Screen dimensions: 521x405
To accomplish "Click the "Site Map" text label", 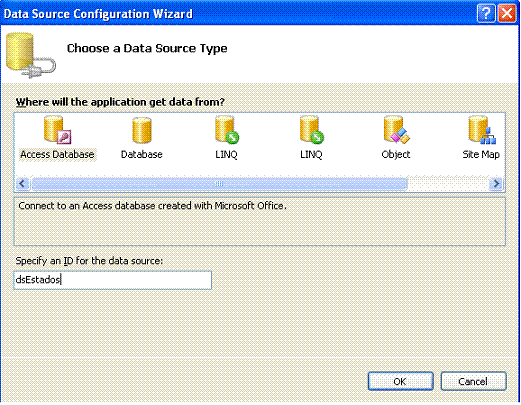I will click(481, 155).
